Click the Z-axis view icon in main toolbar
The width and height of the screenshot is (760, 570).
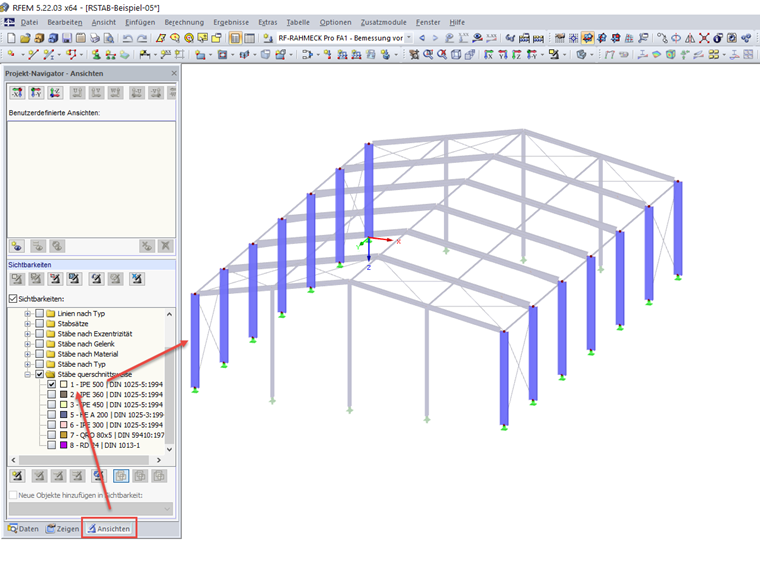[x=517, y=55]
